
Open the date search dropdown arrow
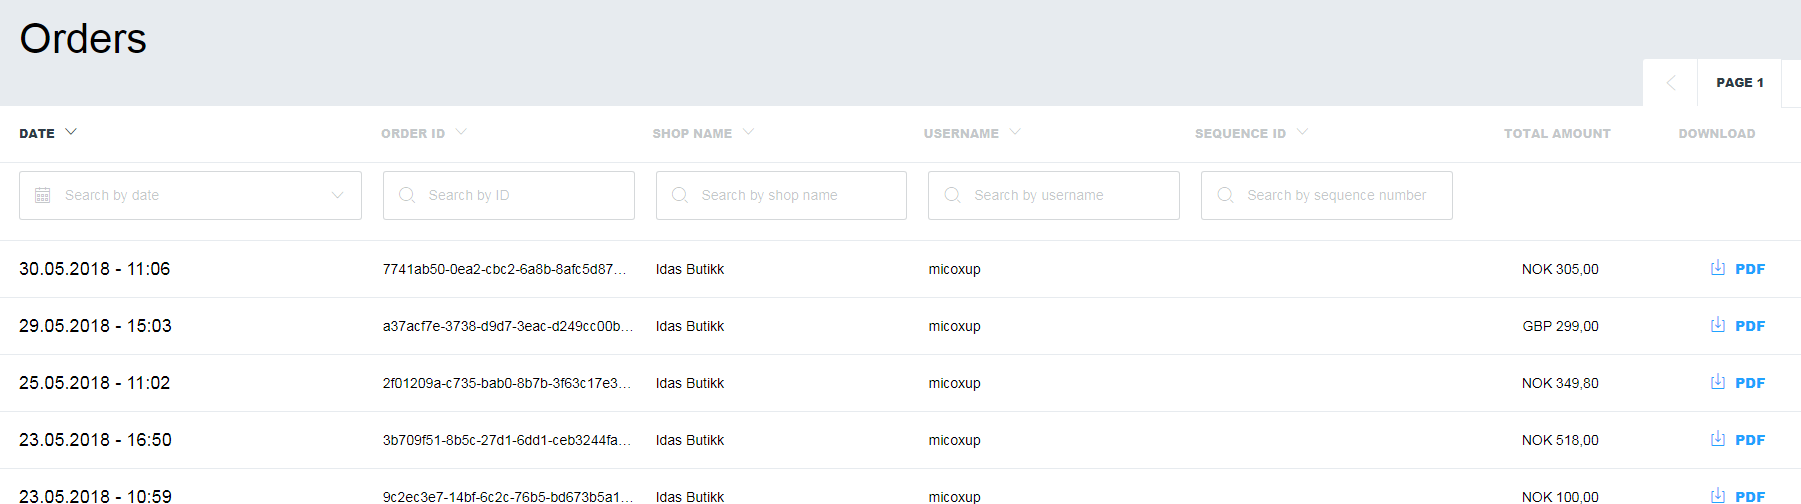[338, 195]
